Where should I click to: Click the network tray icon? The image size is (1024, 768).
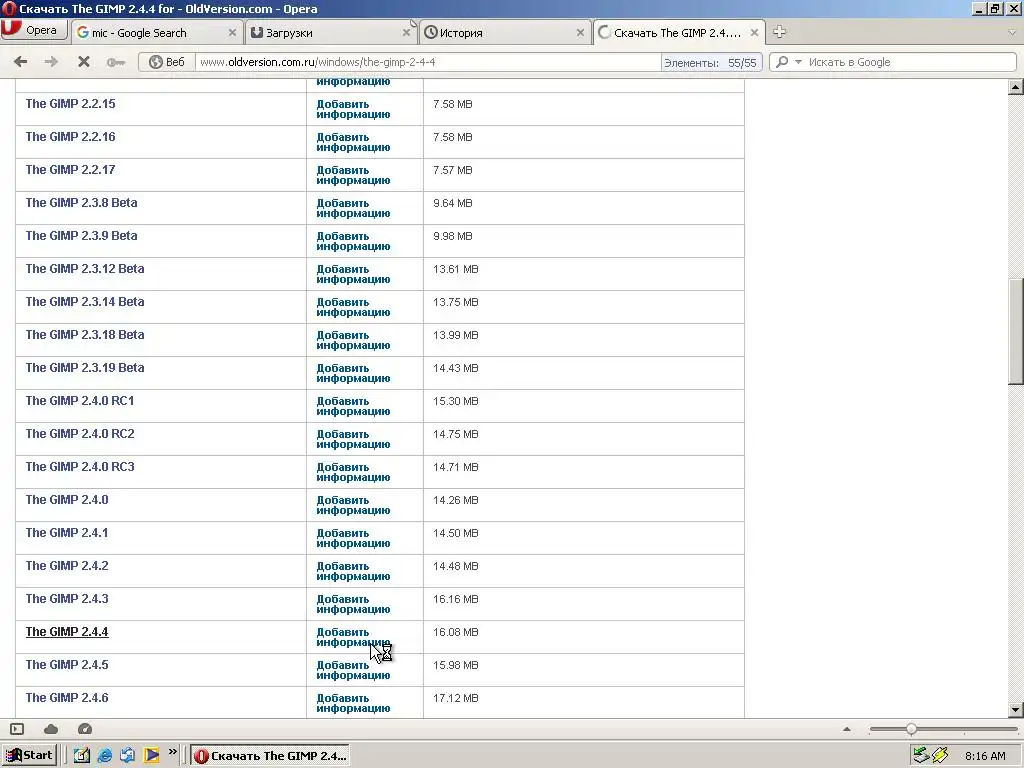(921, 755)
